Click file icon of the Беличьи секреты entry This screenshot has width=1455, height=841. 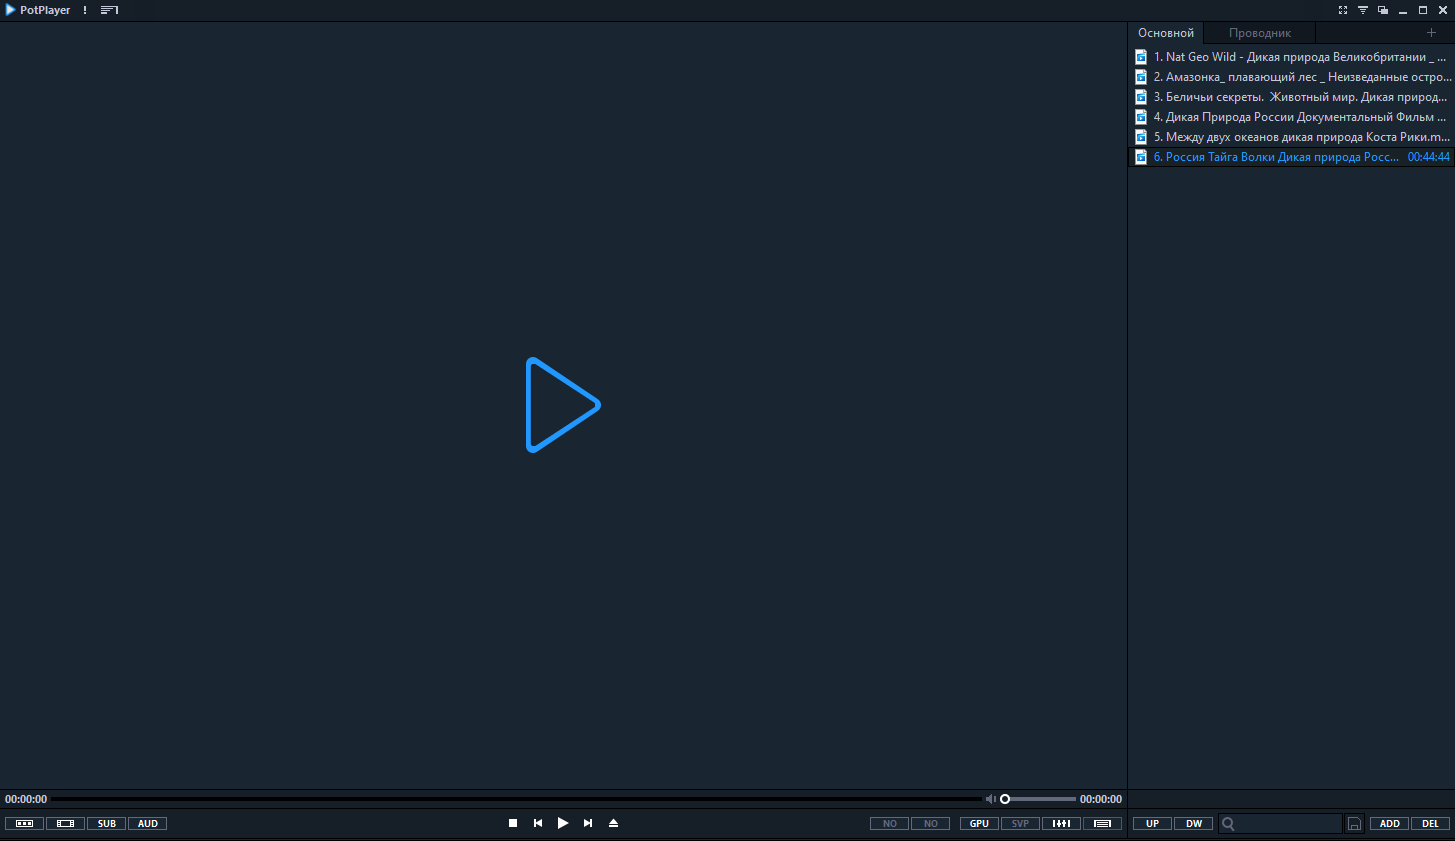(1141, 97)
